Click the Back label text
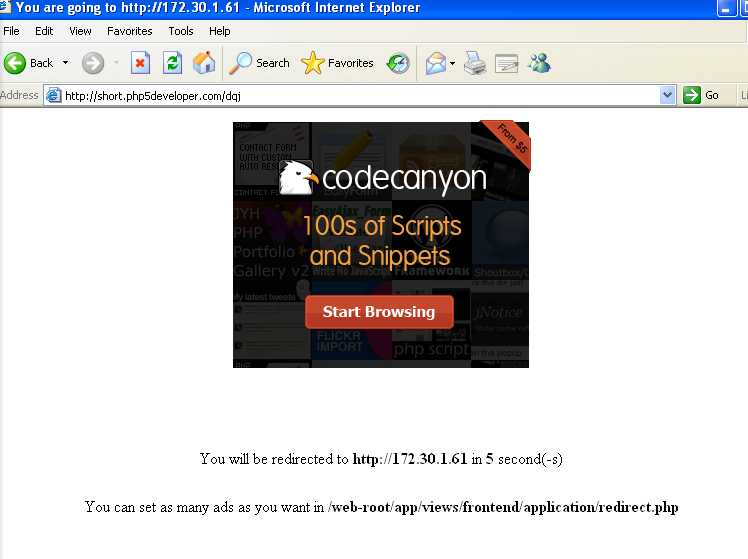The height and width of the screenshot is (559, 748). coord(42,63)
